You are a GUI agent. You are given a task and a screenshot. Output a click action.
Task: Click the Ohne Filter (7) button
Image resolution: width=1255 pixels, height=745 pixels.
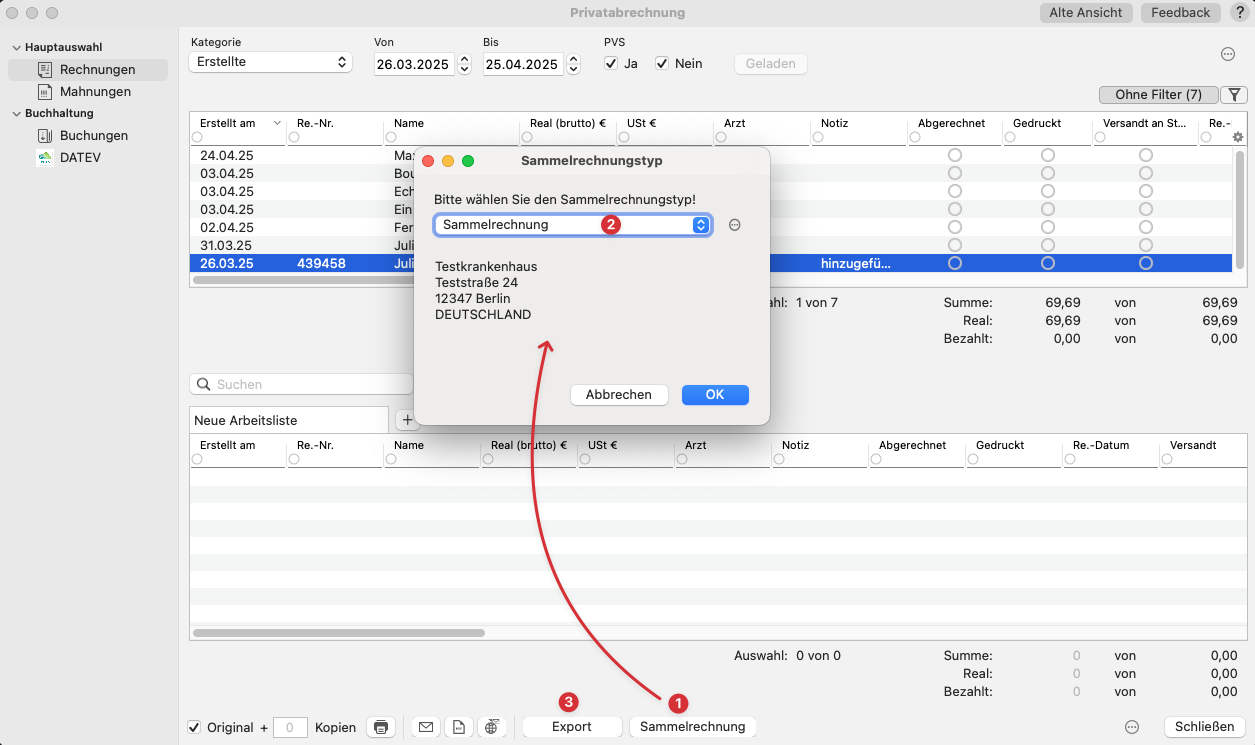tap(1158, 95)
